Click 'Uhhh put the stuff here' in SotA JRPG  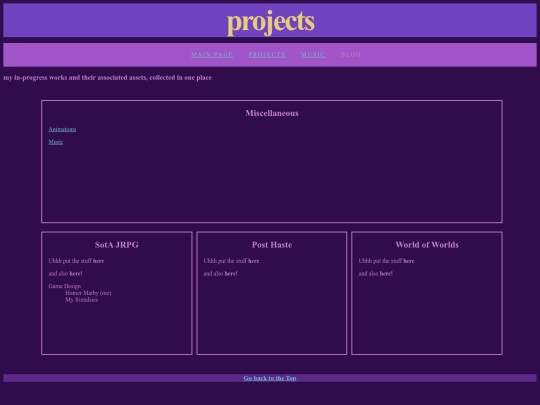pos(76,261)
